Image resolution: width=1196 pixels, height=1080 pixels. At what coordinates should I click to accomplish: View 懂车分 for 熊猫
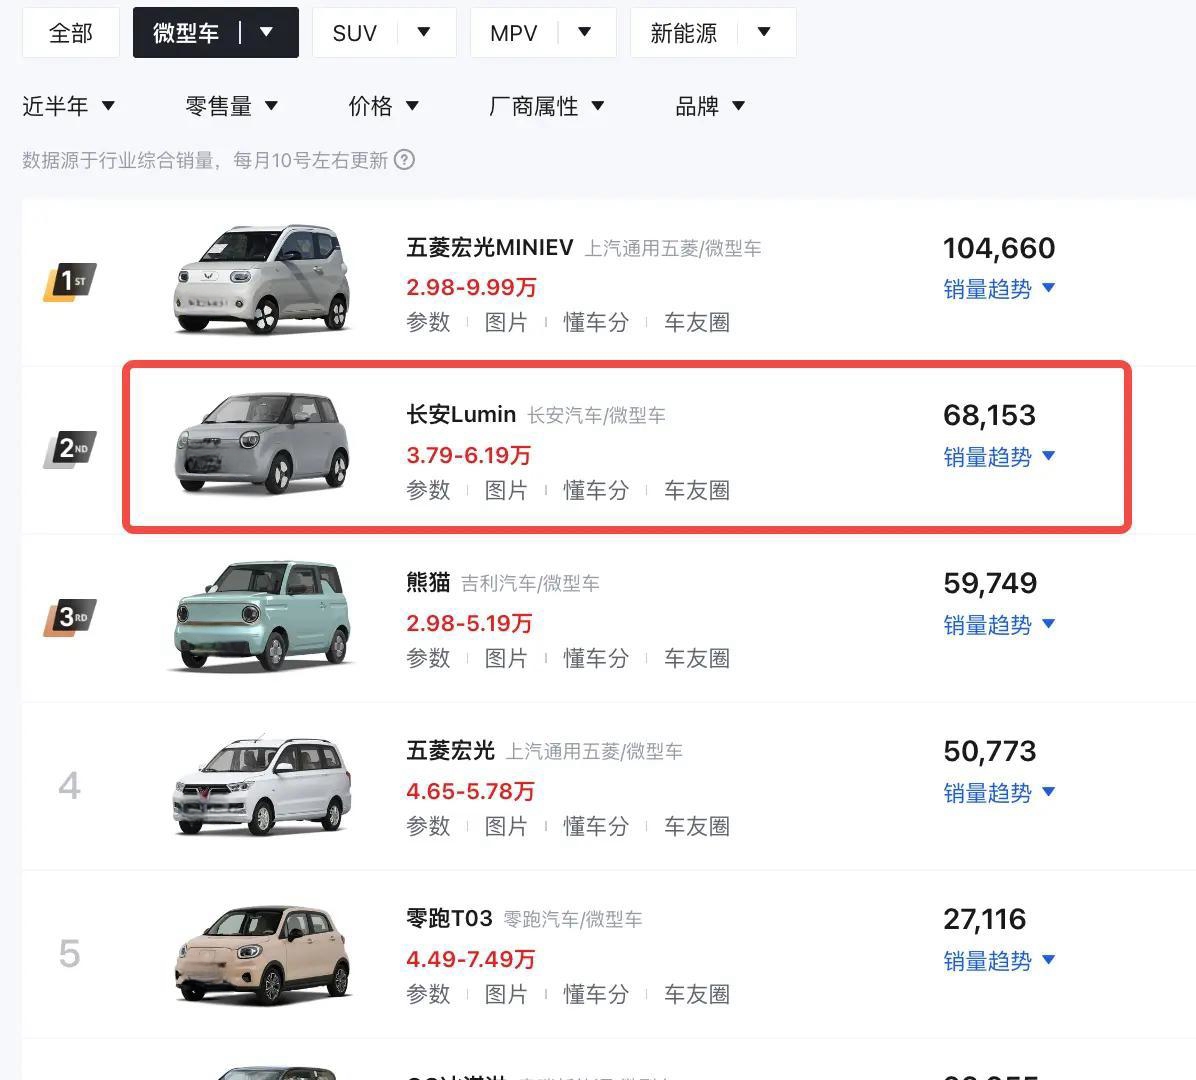[596, 658]
